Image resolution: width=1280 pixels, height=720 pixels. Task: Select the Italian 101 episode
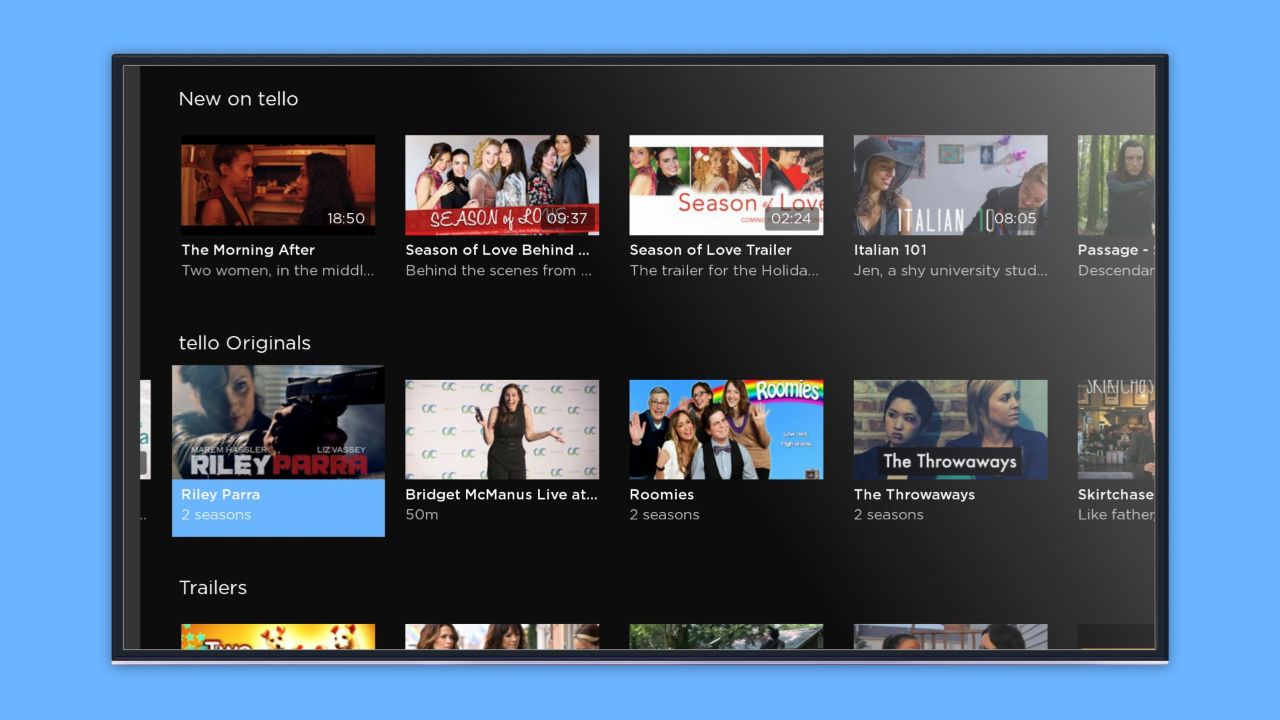point(950,185)
